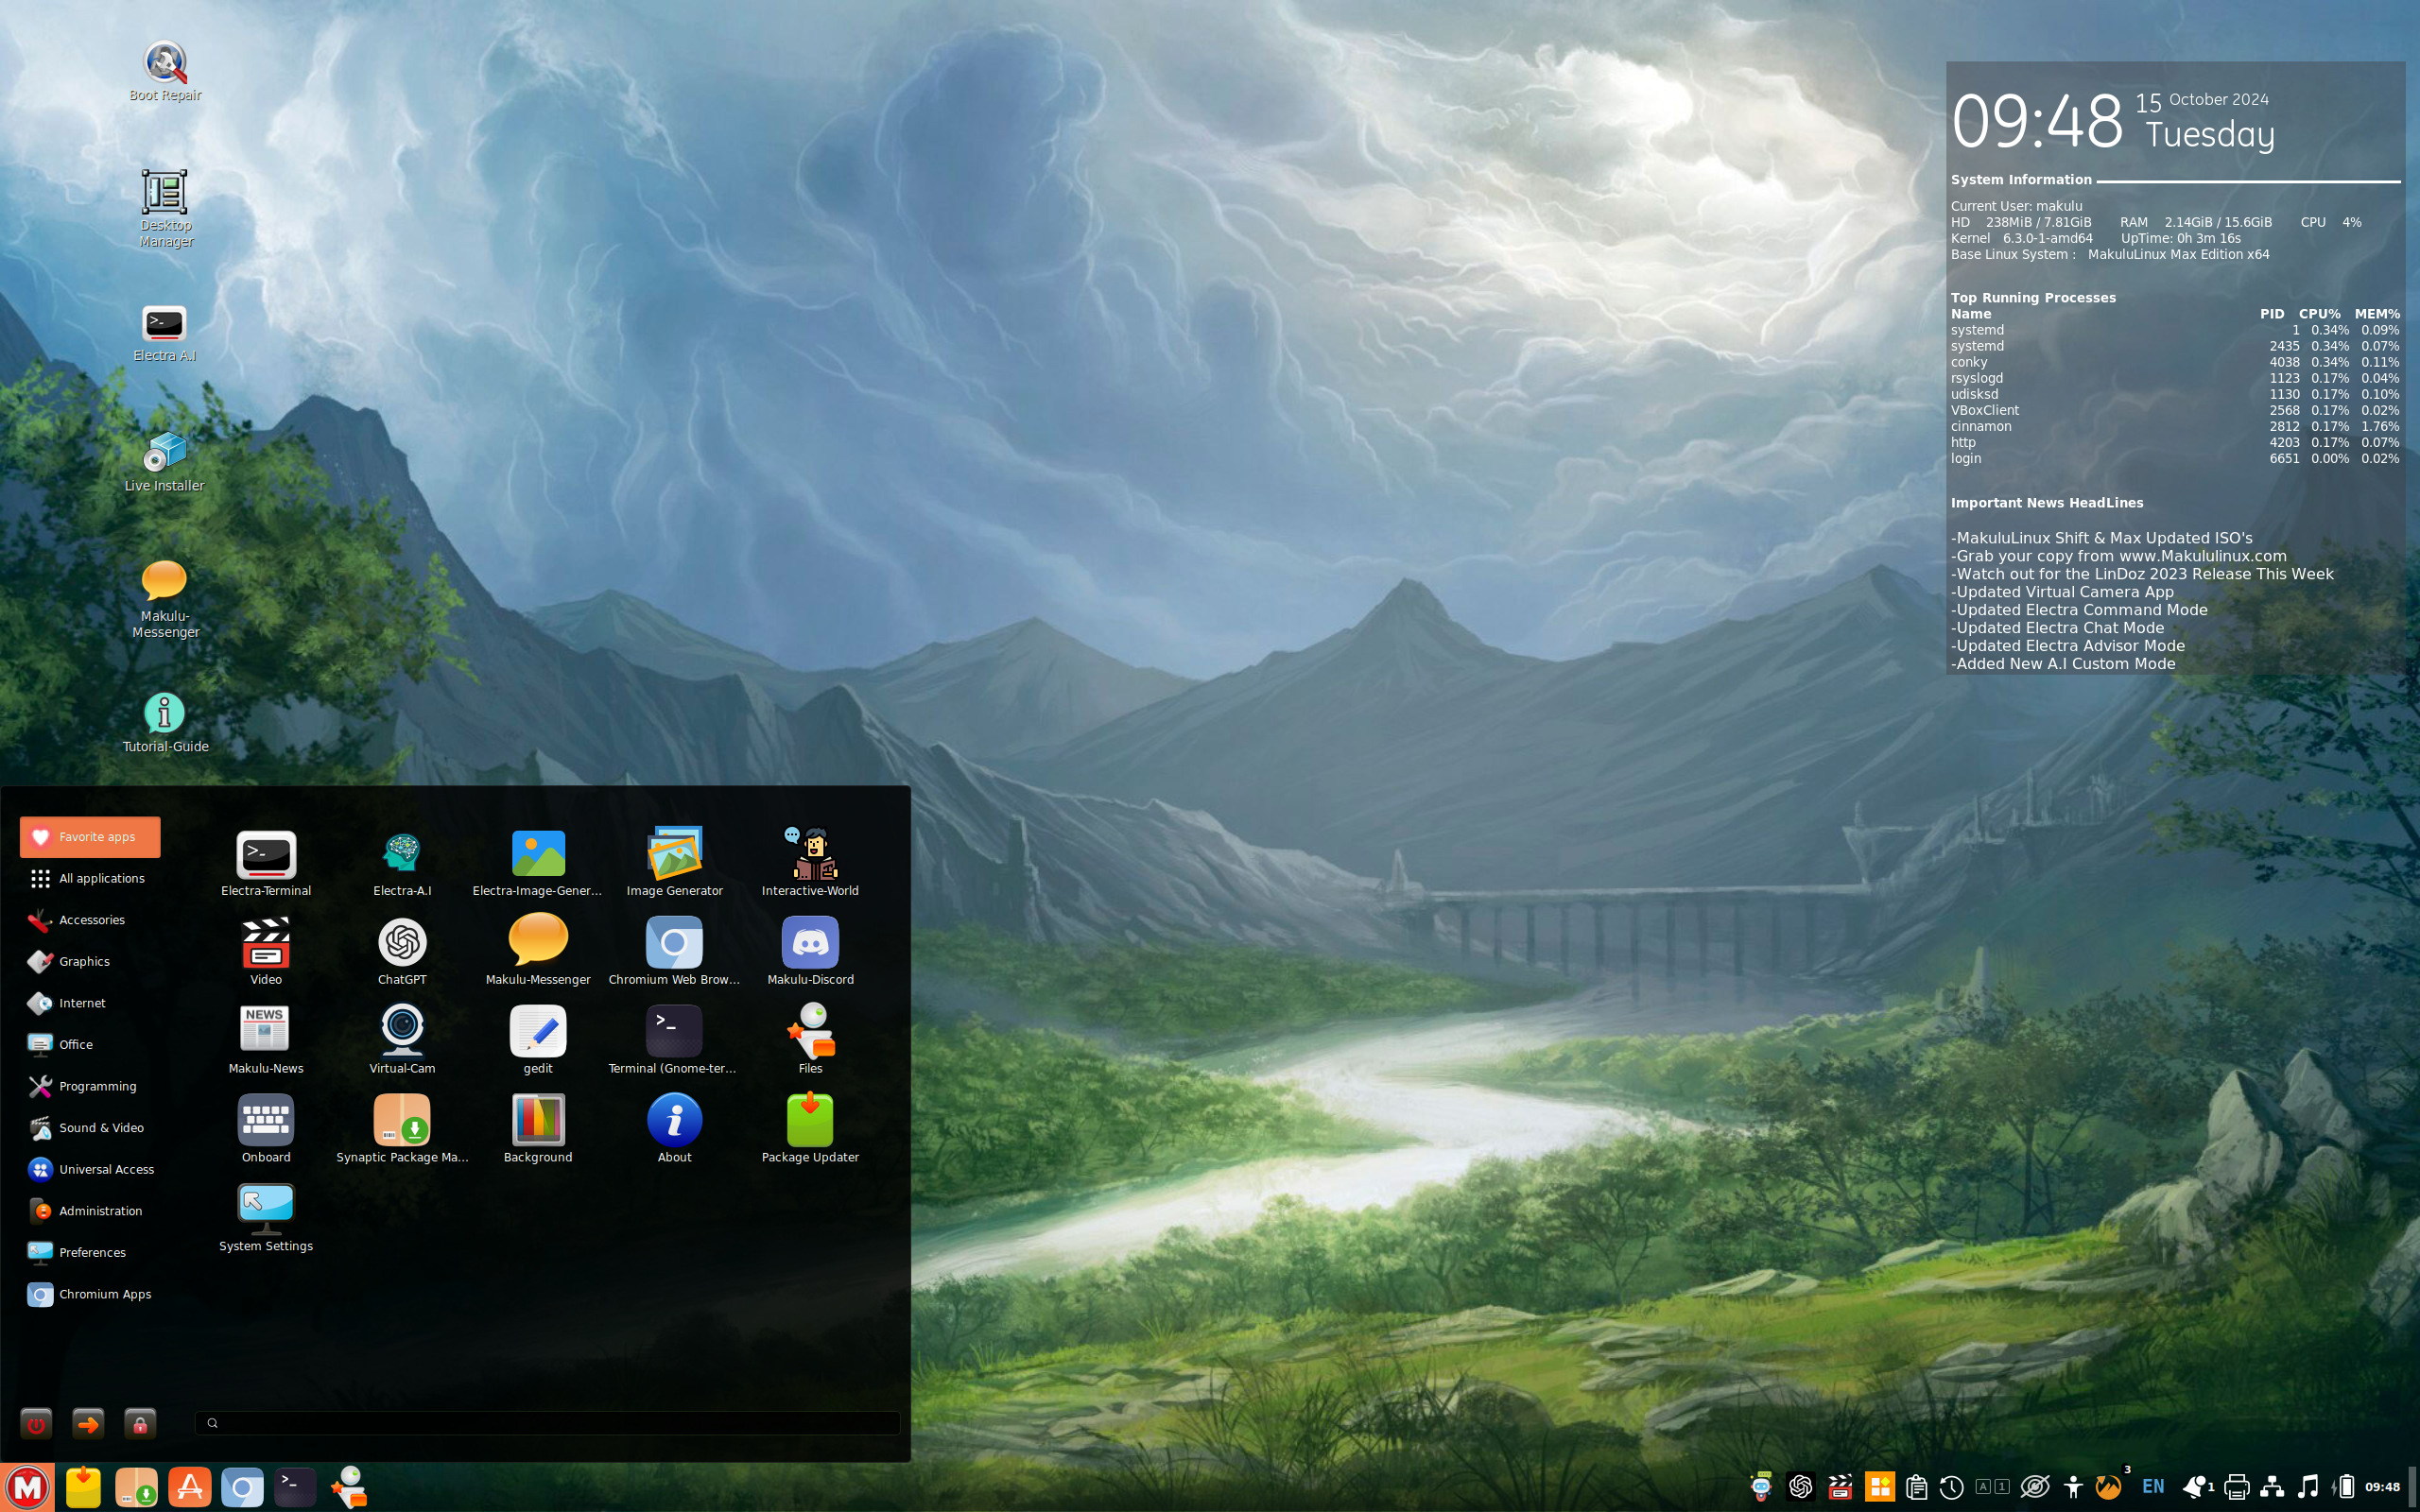
Task: Open Accessories category in menu
Action: pyautogui.click(x=90, y=920)
